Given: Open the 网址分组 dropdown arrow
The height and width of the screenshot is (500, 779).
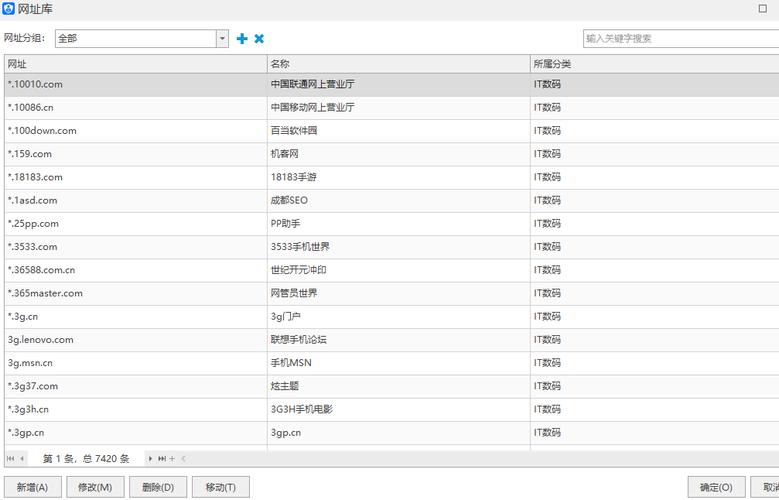Looking at the screenshot, I should pyautogui.click(x=222, y=39).
